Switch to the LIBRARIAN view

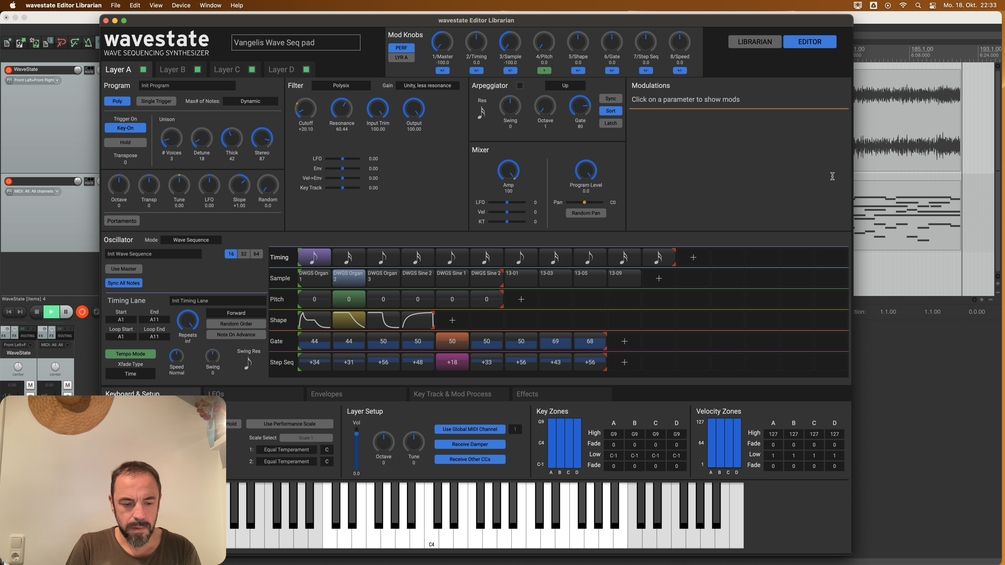[754, 42]
